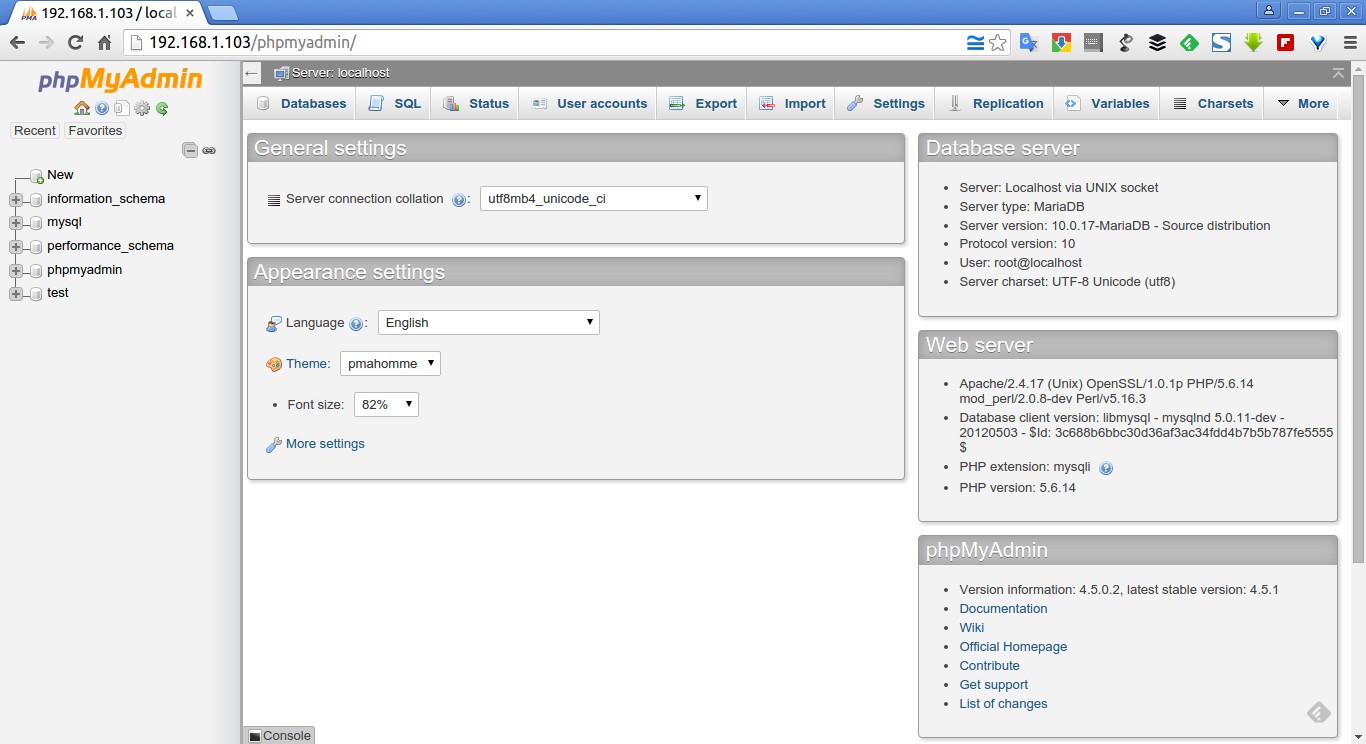Expand the performance_schema database node
Viewport: 1366px width, 744px height.
[16, 246]
